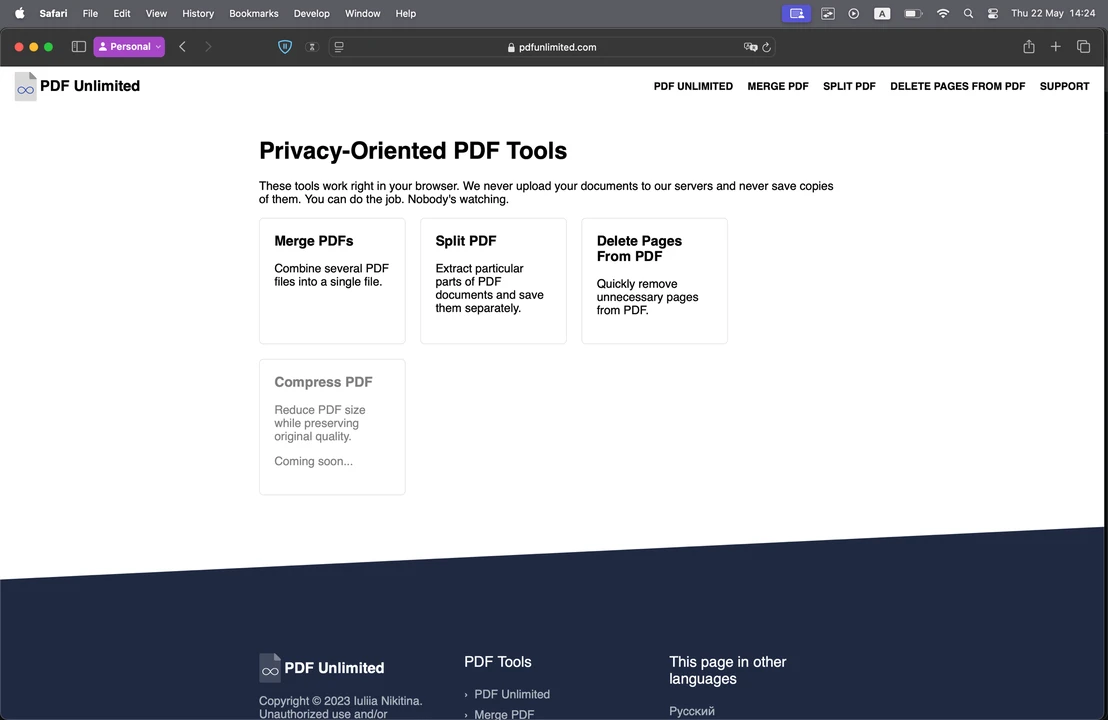Click the play circle menu bar icon

coord(854,13)
